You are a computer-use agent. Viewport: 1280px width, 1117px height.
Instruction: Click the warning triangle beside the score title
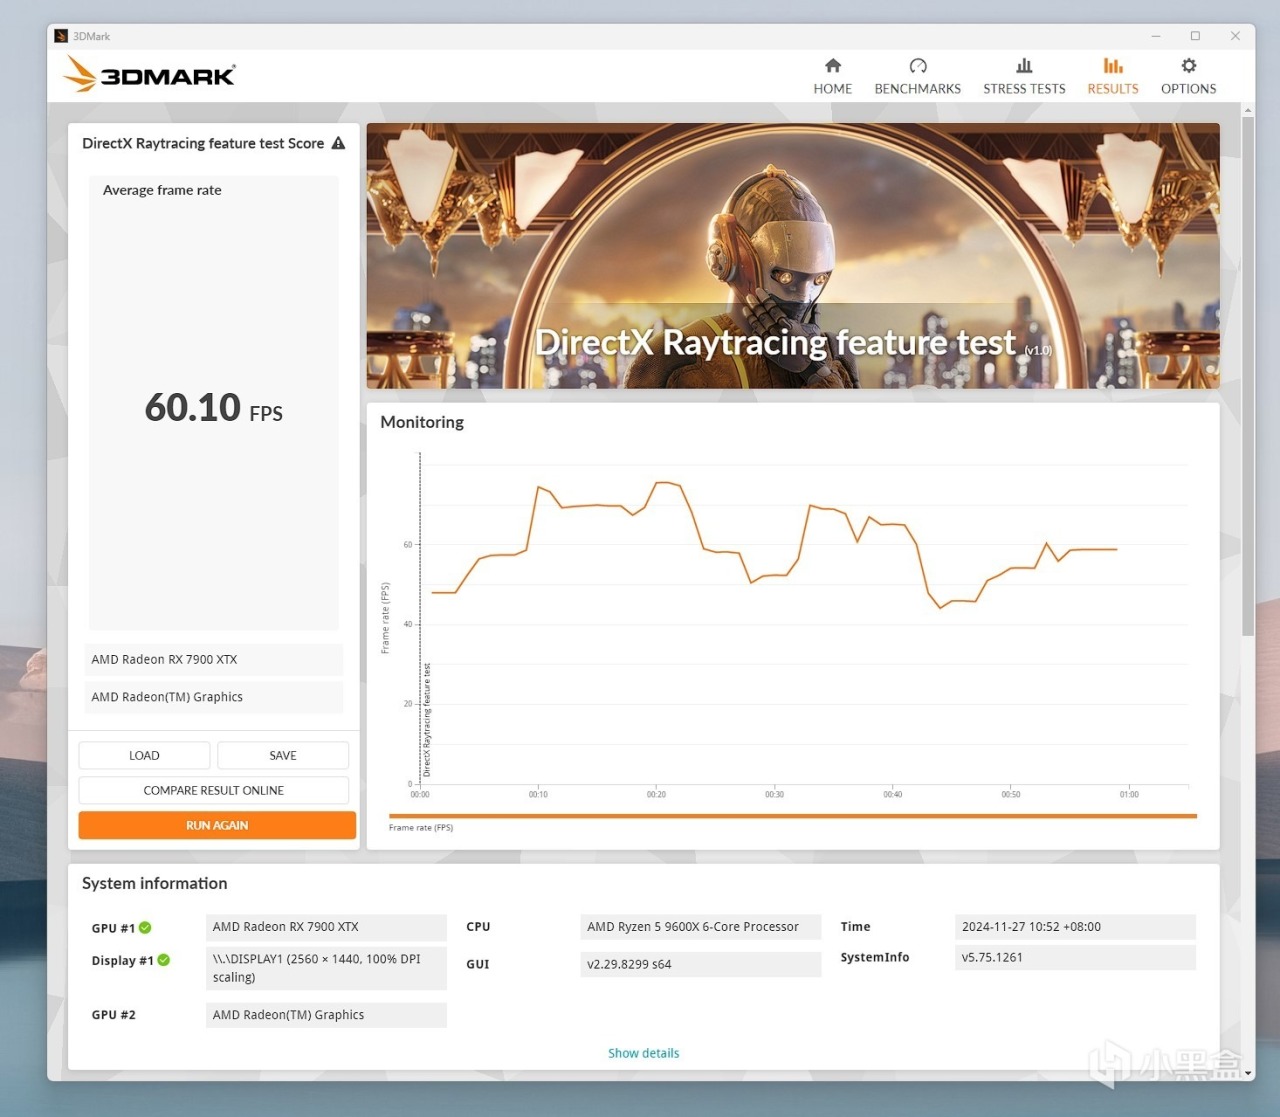click(x=339, y=143)
